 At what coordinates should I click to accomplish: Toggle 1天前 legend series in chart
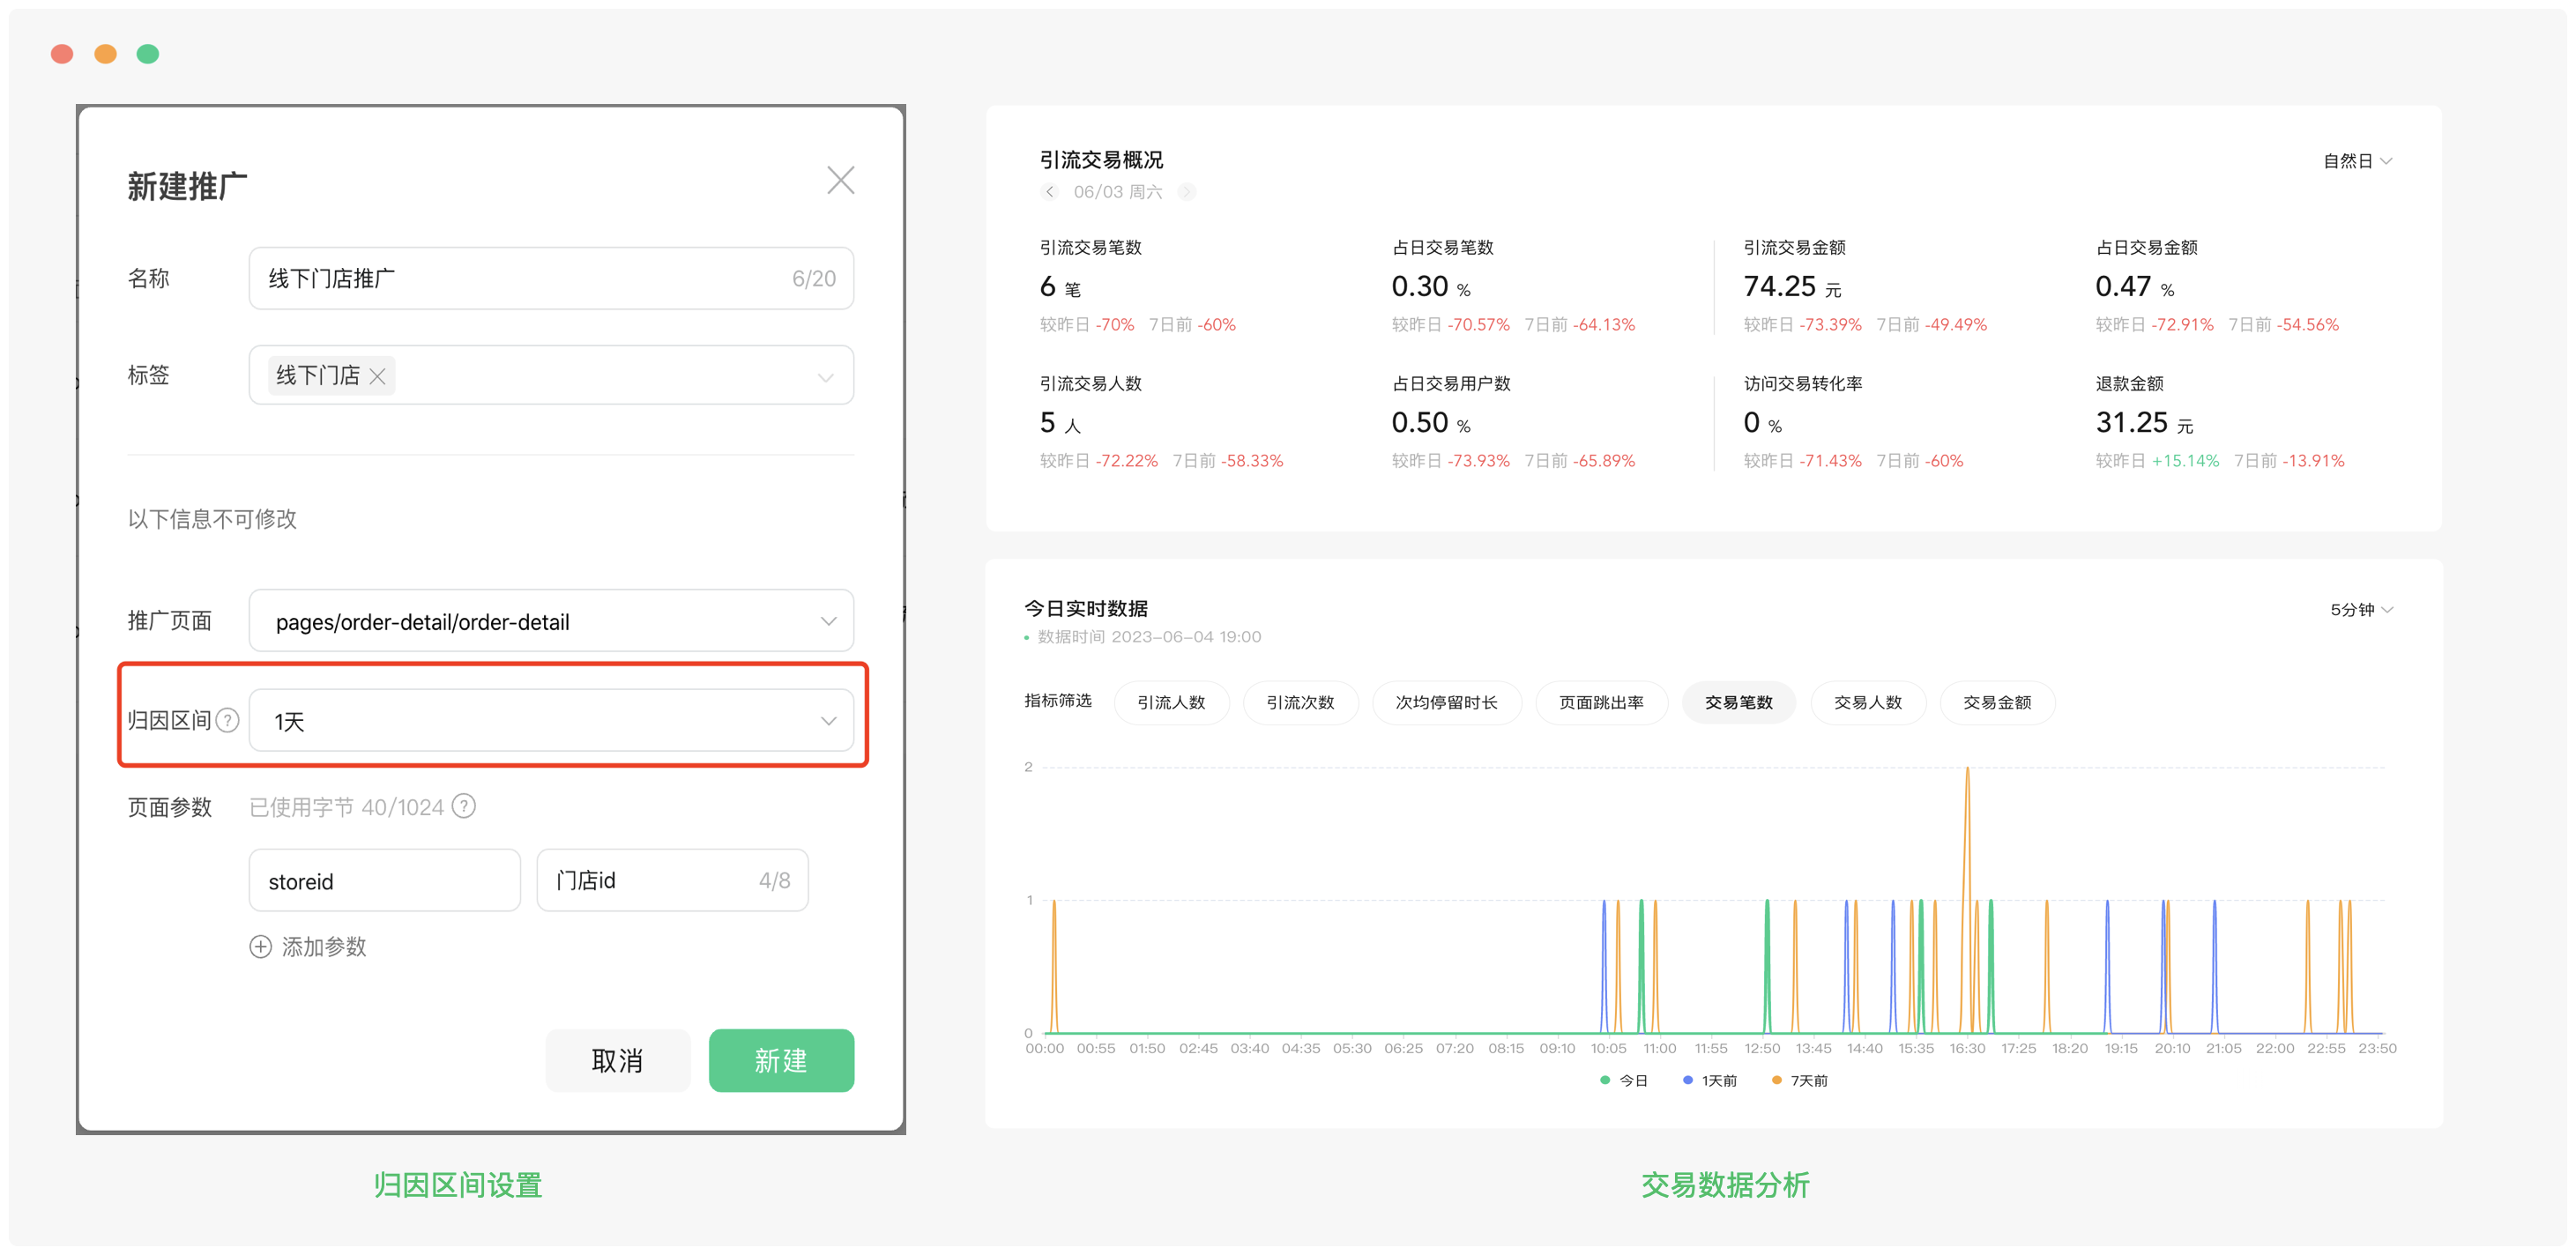click(1710, 1080)
